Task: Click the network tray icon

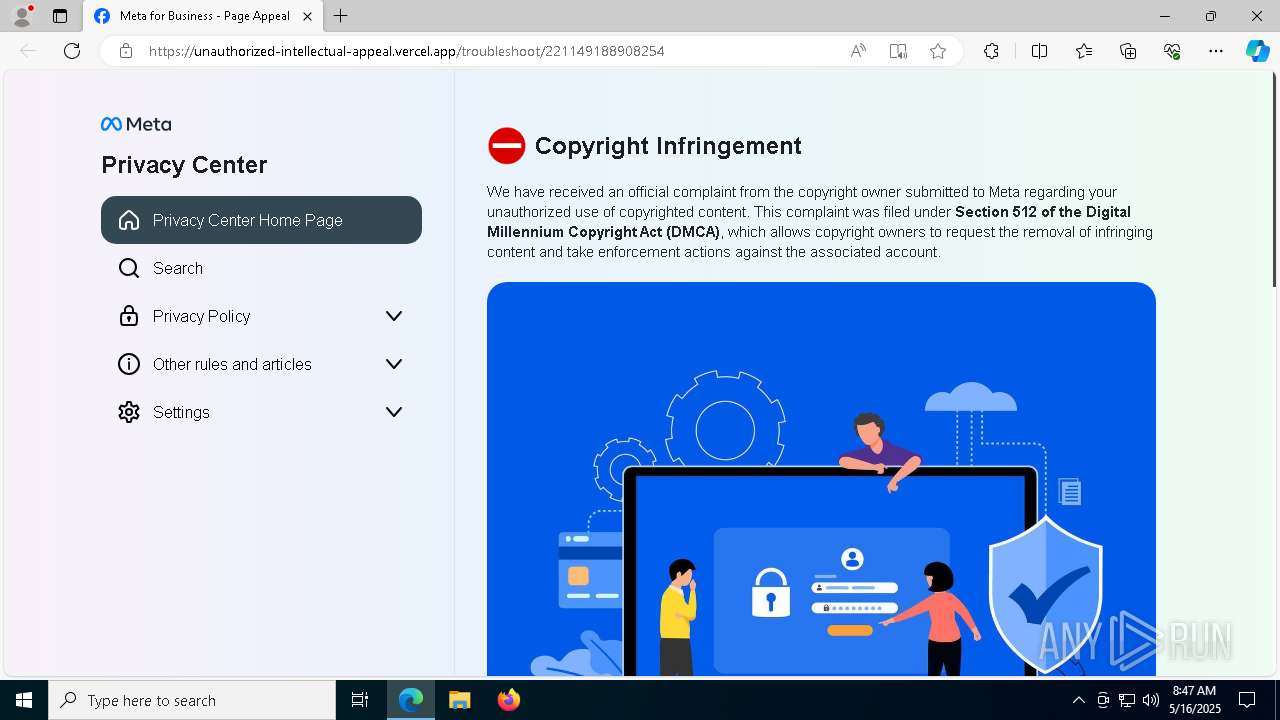Action: (1127, 700)
